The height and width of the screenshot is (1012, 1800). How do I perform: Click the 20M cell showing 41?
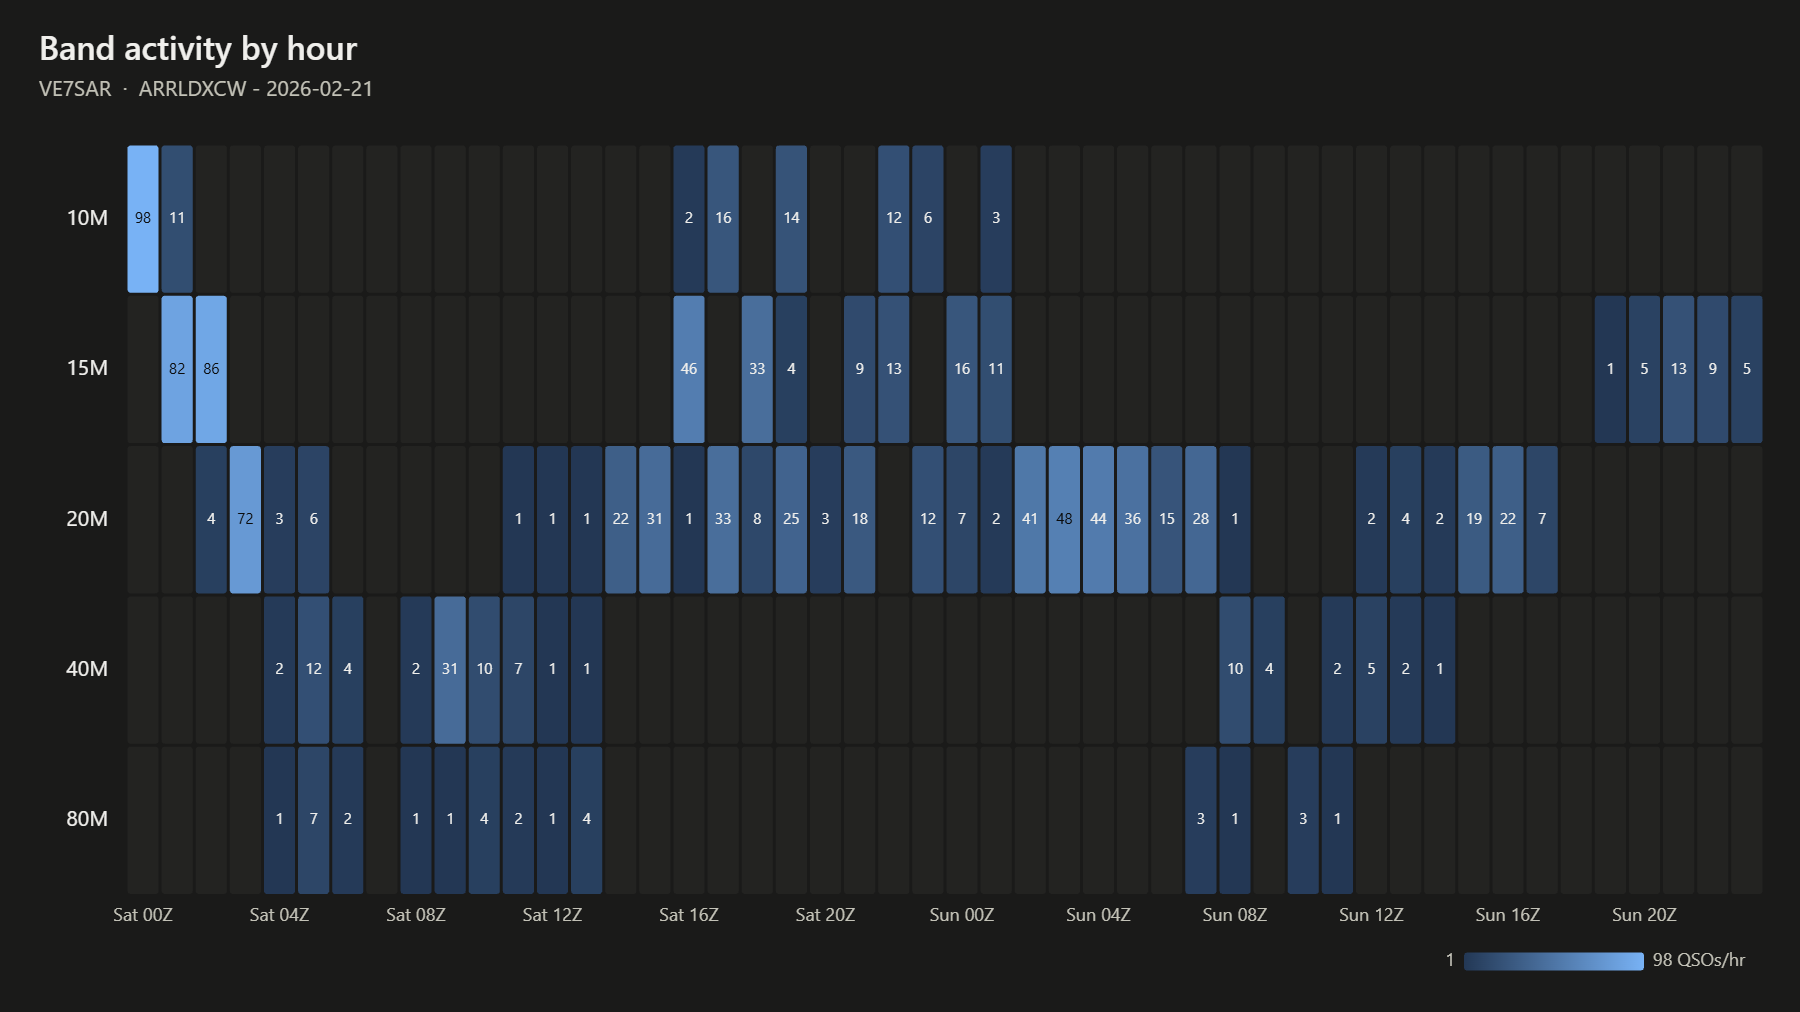[1030, 519]
